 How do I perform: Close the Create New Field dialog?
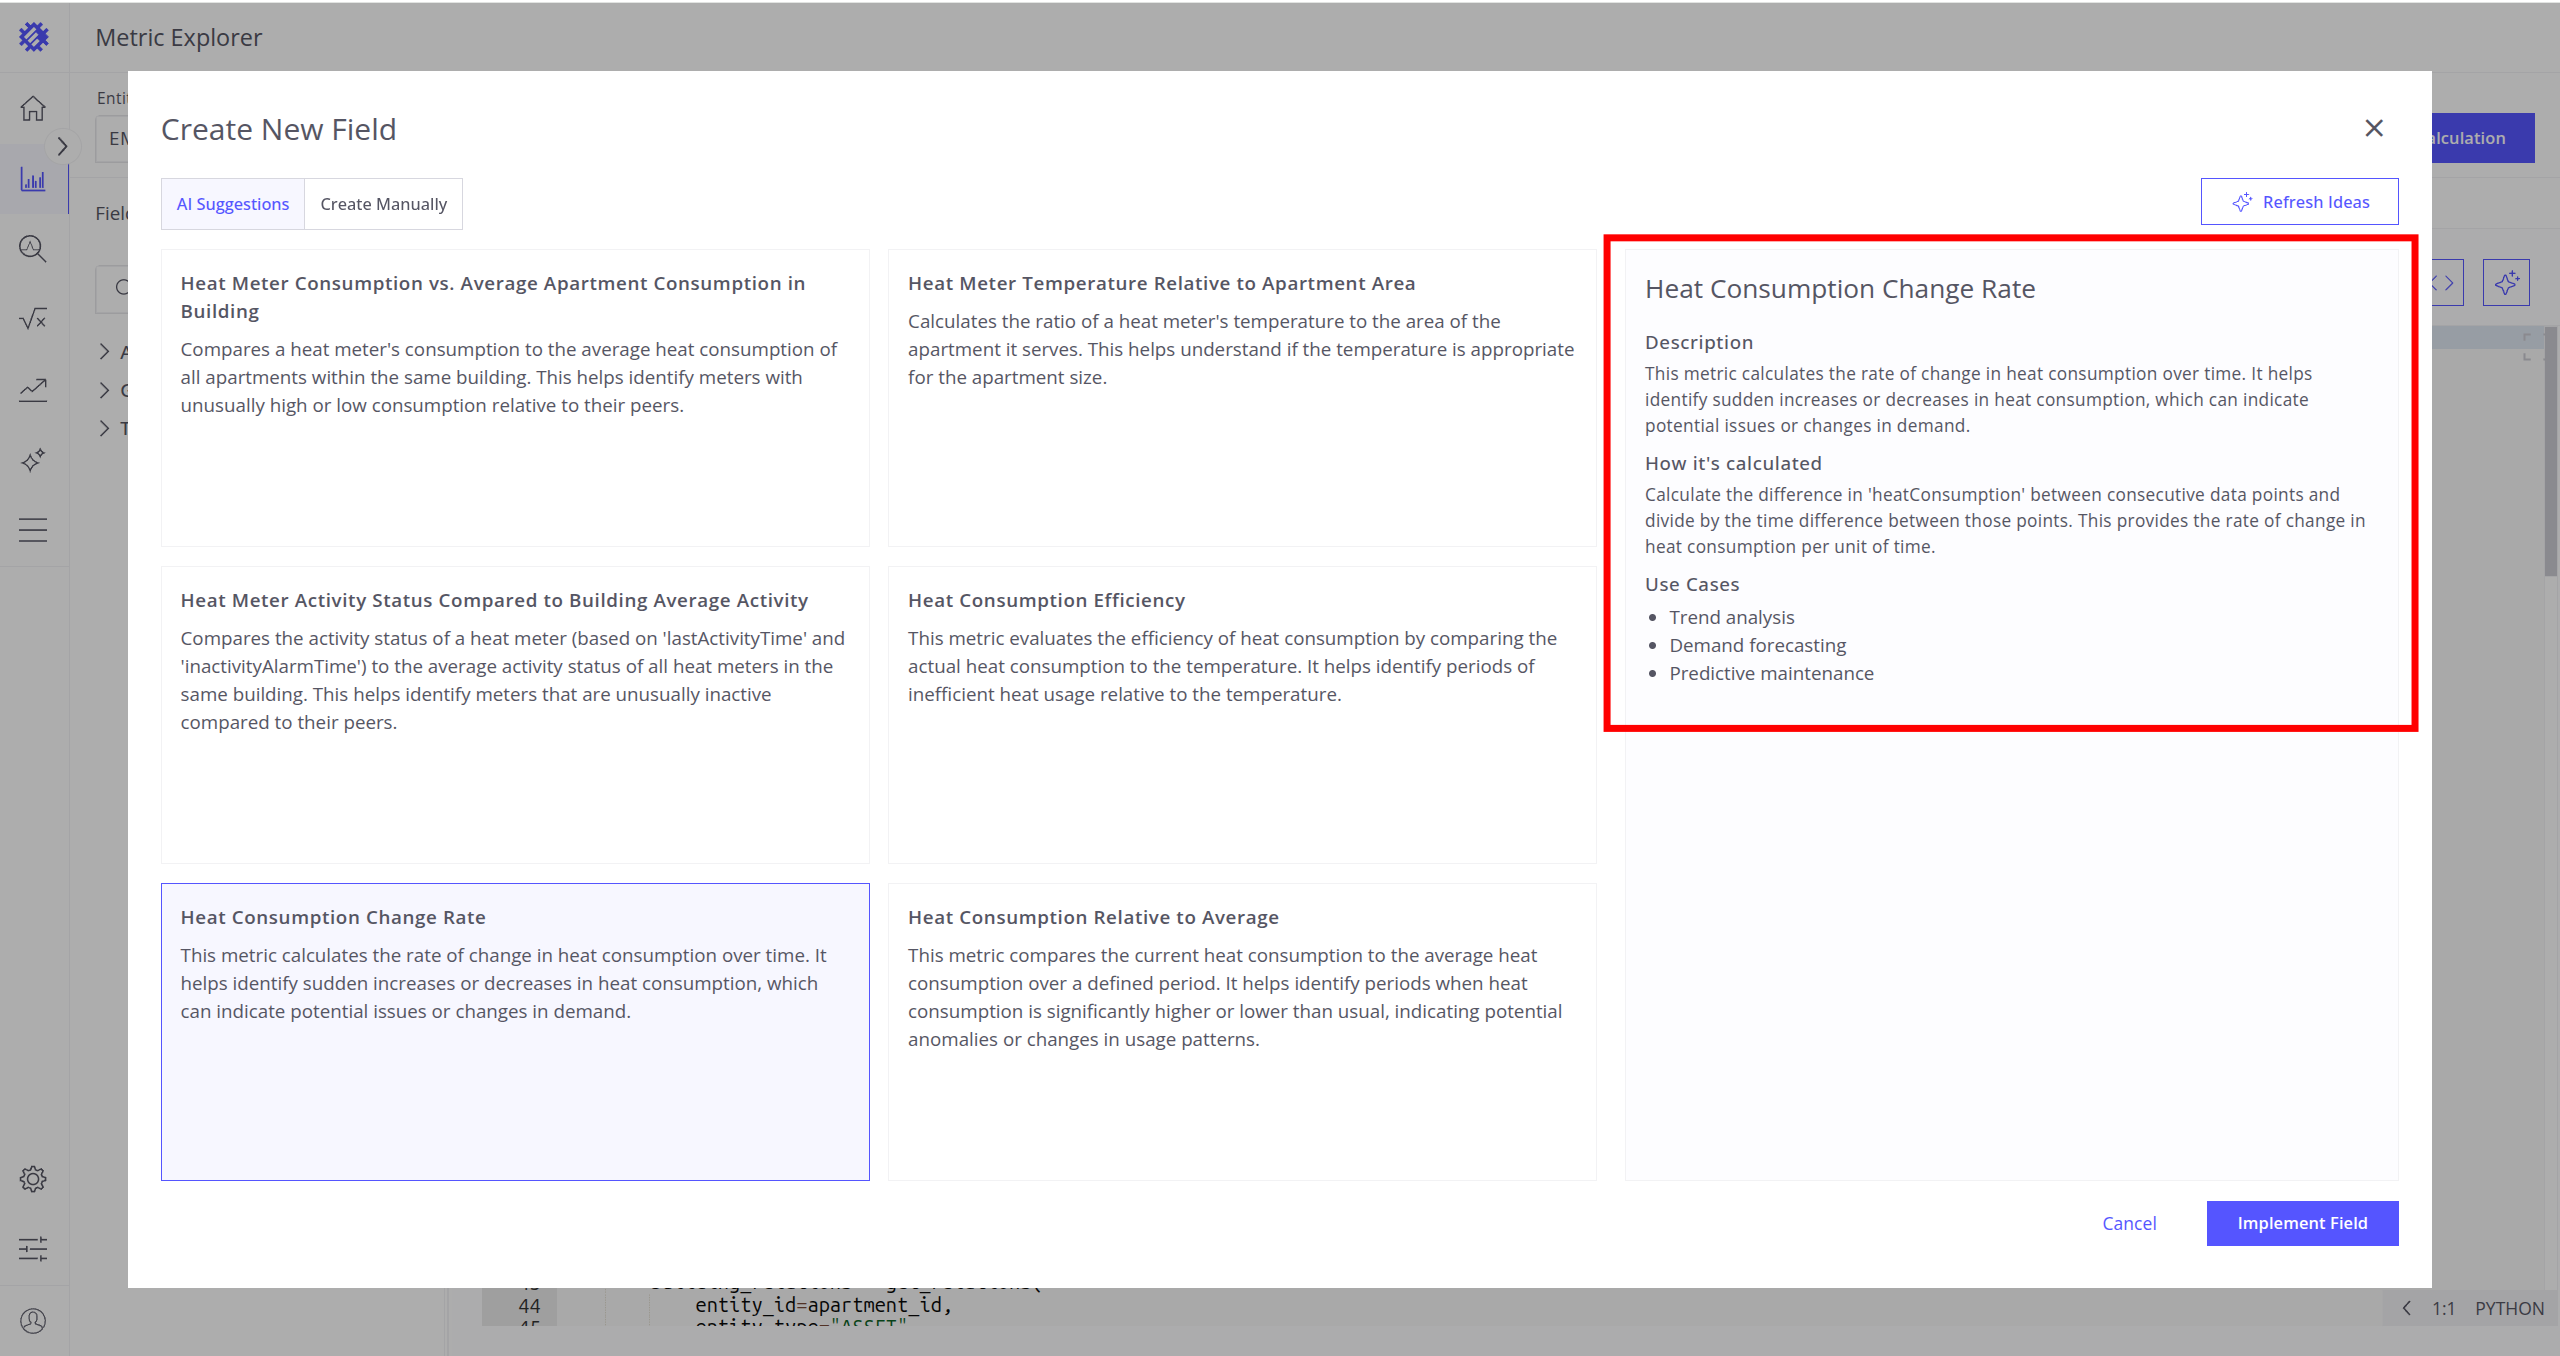2374,128
